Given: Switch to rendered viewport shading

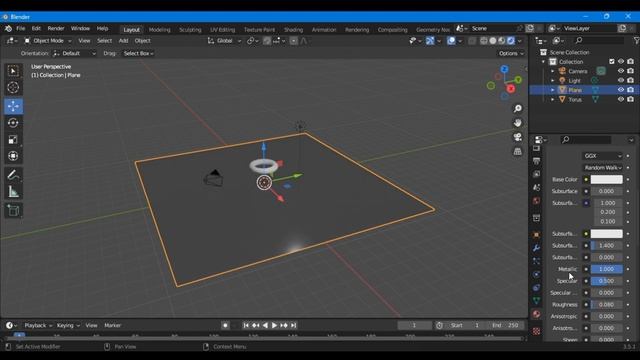Looking at the screenshot, I should tap(511, 41).
